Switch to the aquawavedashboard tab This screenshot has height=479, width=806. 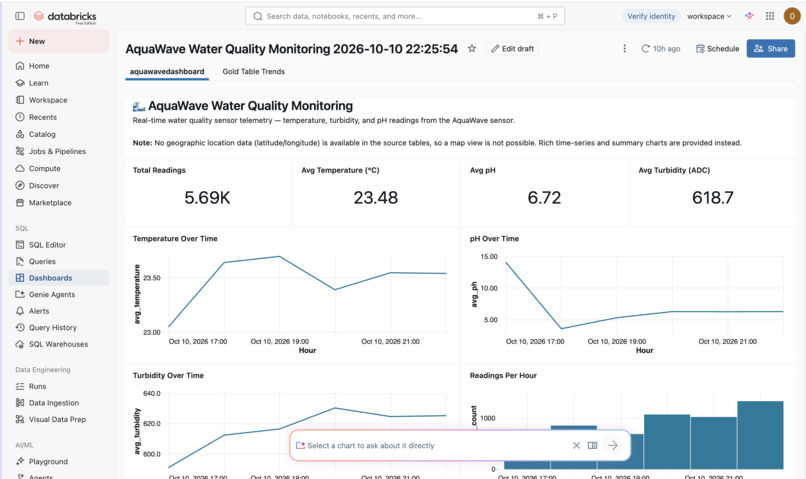click(167, 71)
